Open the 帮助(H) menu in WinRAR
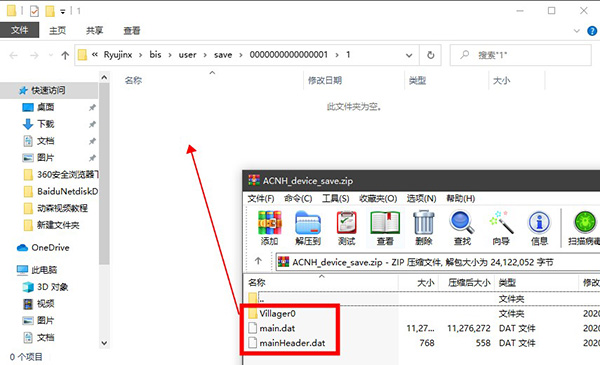 point(461,199)
